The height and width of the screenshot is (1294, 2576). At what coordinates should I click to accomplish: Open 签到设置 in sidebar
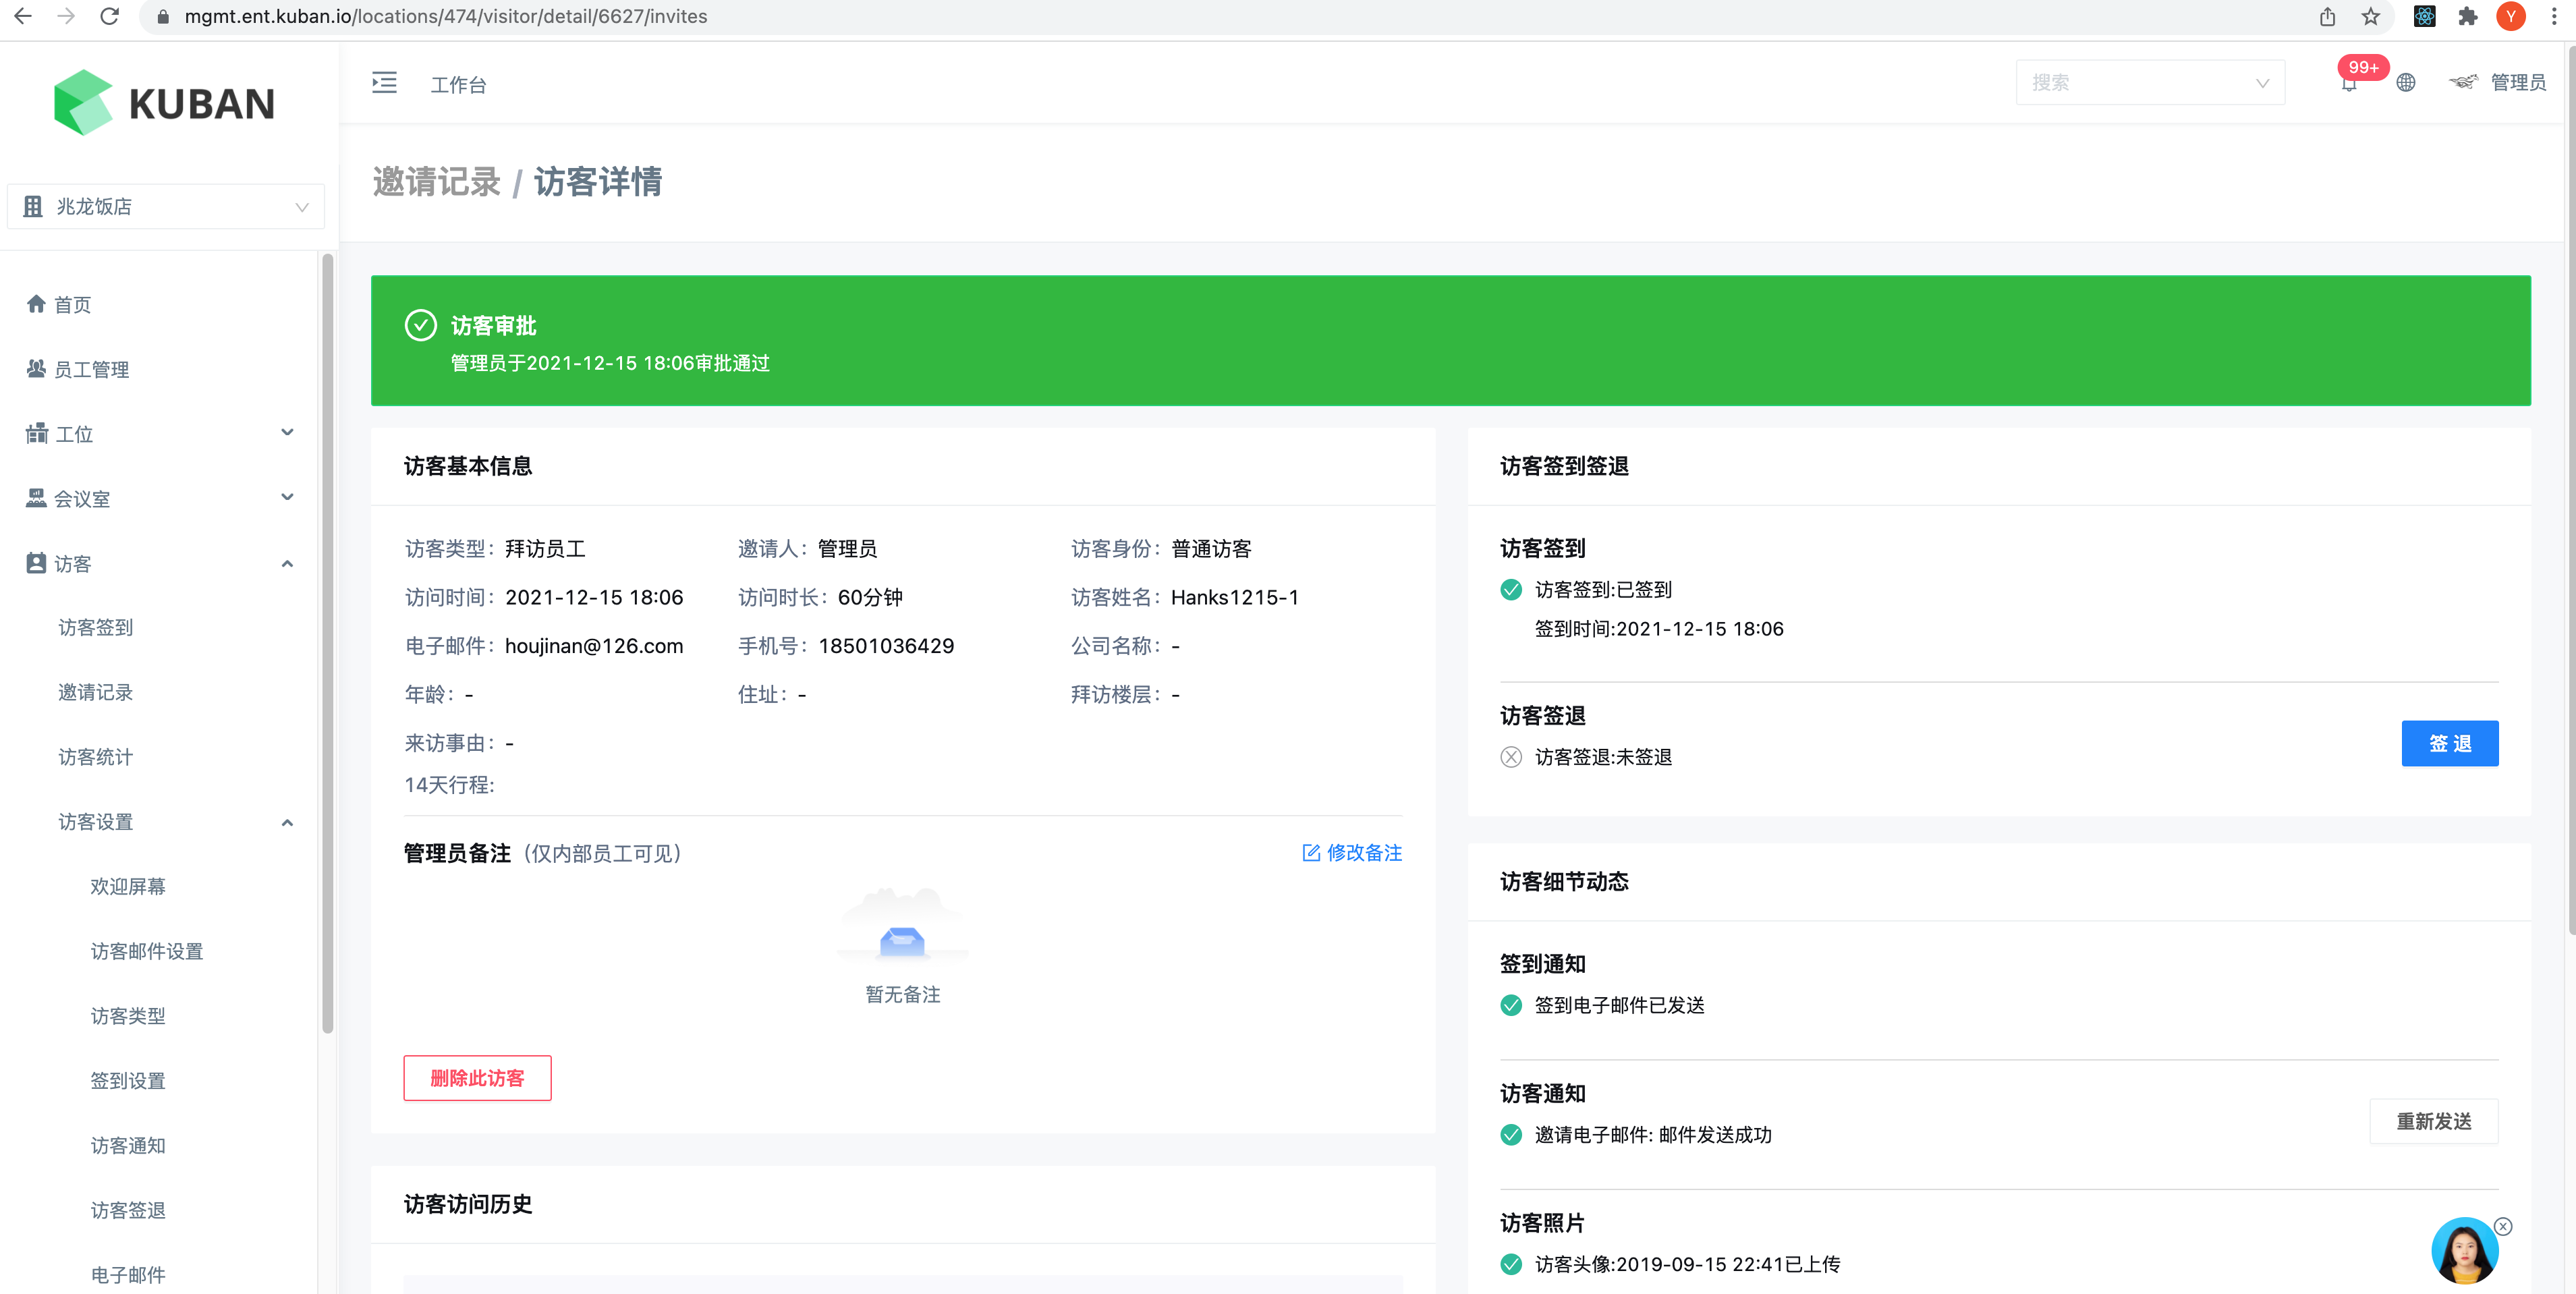[x=128, y=1081]
